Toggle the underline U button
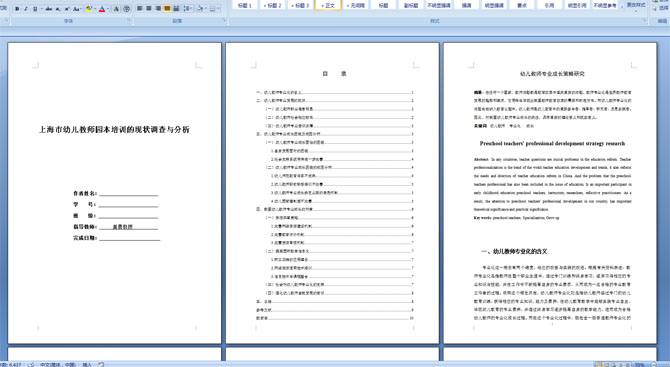Image resolution: width=670 pixels, height=367 pixels. (x=35, y=9)
